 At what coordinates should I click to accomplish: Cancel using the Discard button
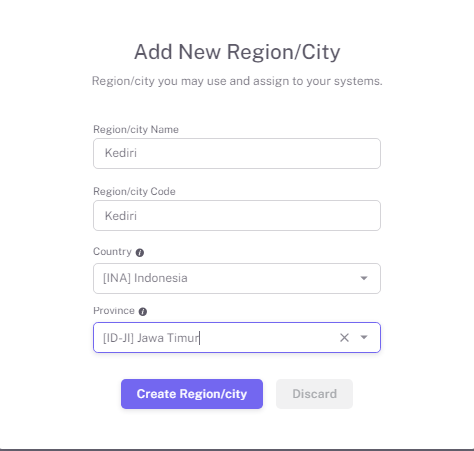314,394
